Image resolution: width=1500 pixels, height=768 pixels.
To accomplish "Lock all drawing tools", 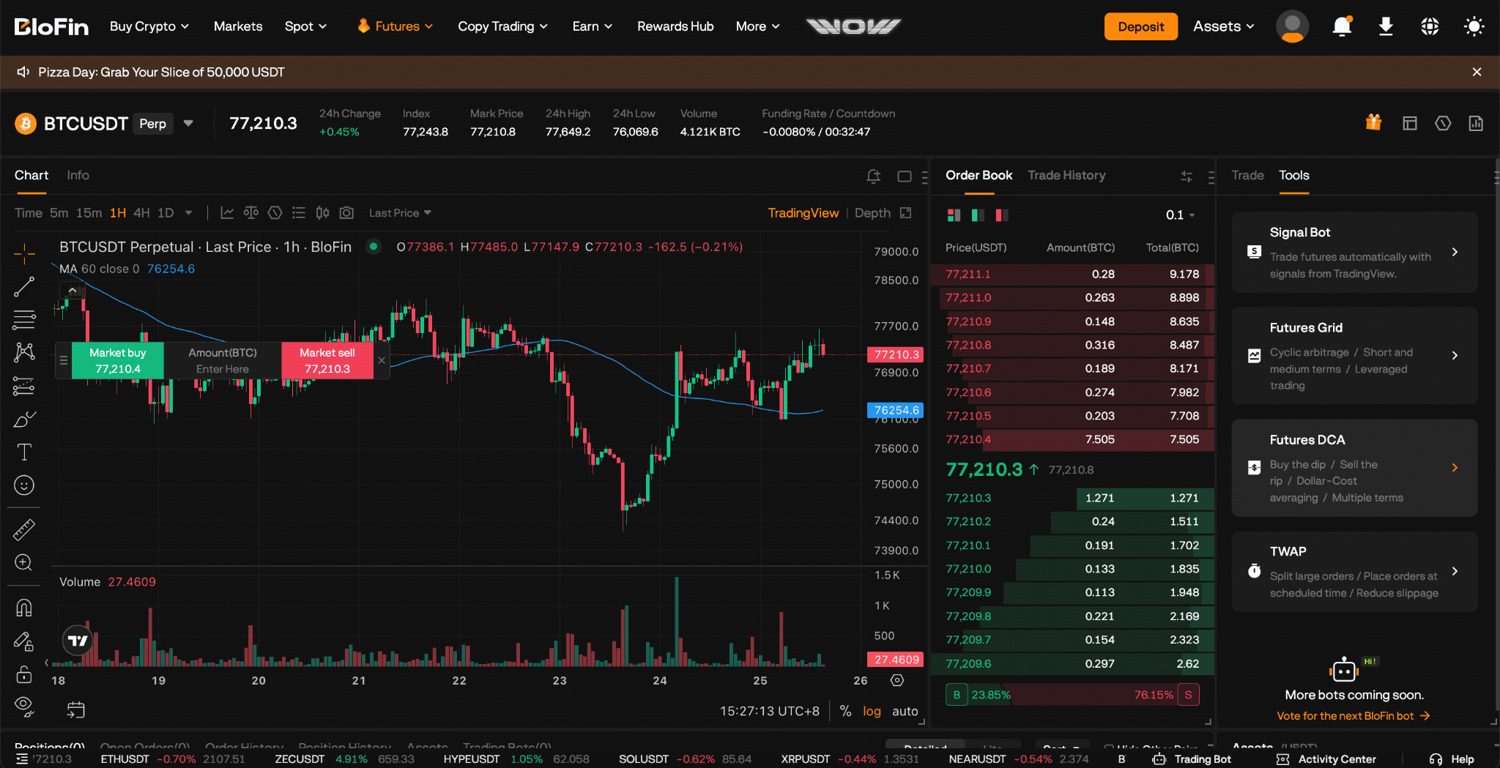I will click(x=24, y=674).
